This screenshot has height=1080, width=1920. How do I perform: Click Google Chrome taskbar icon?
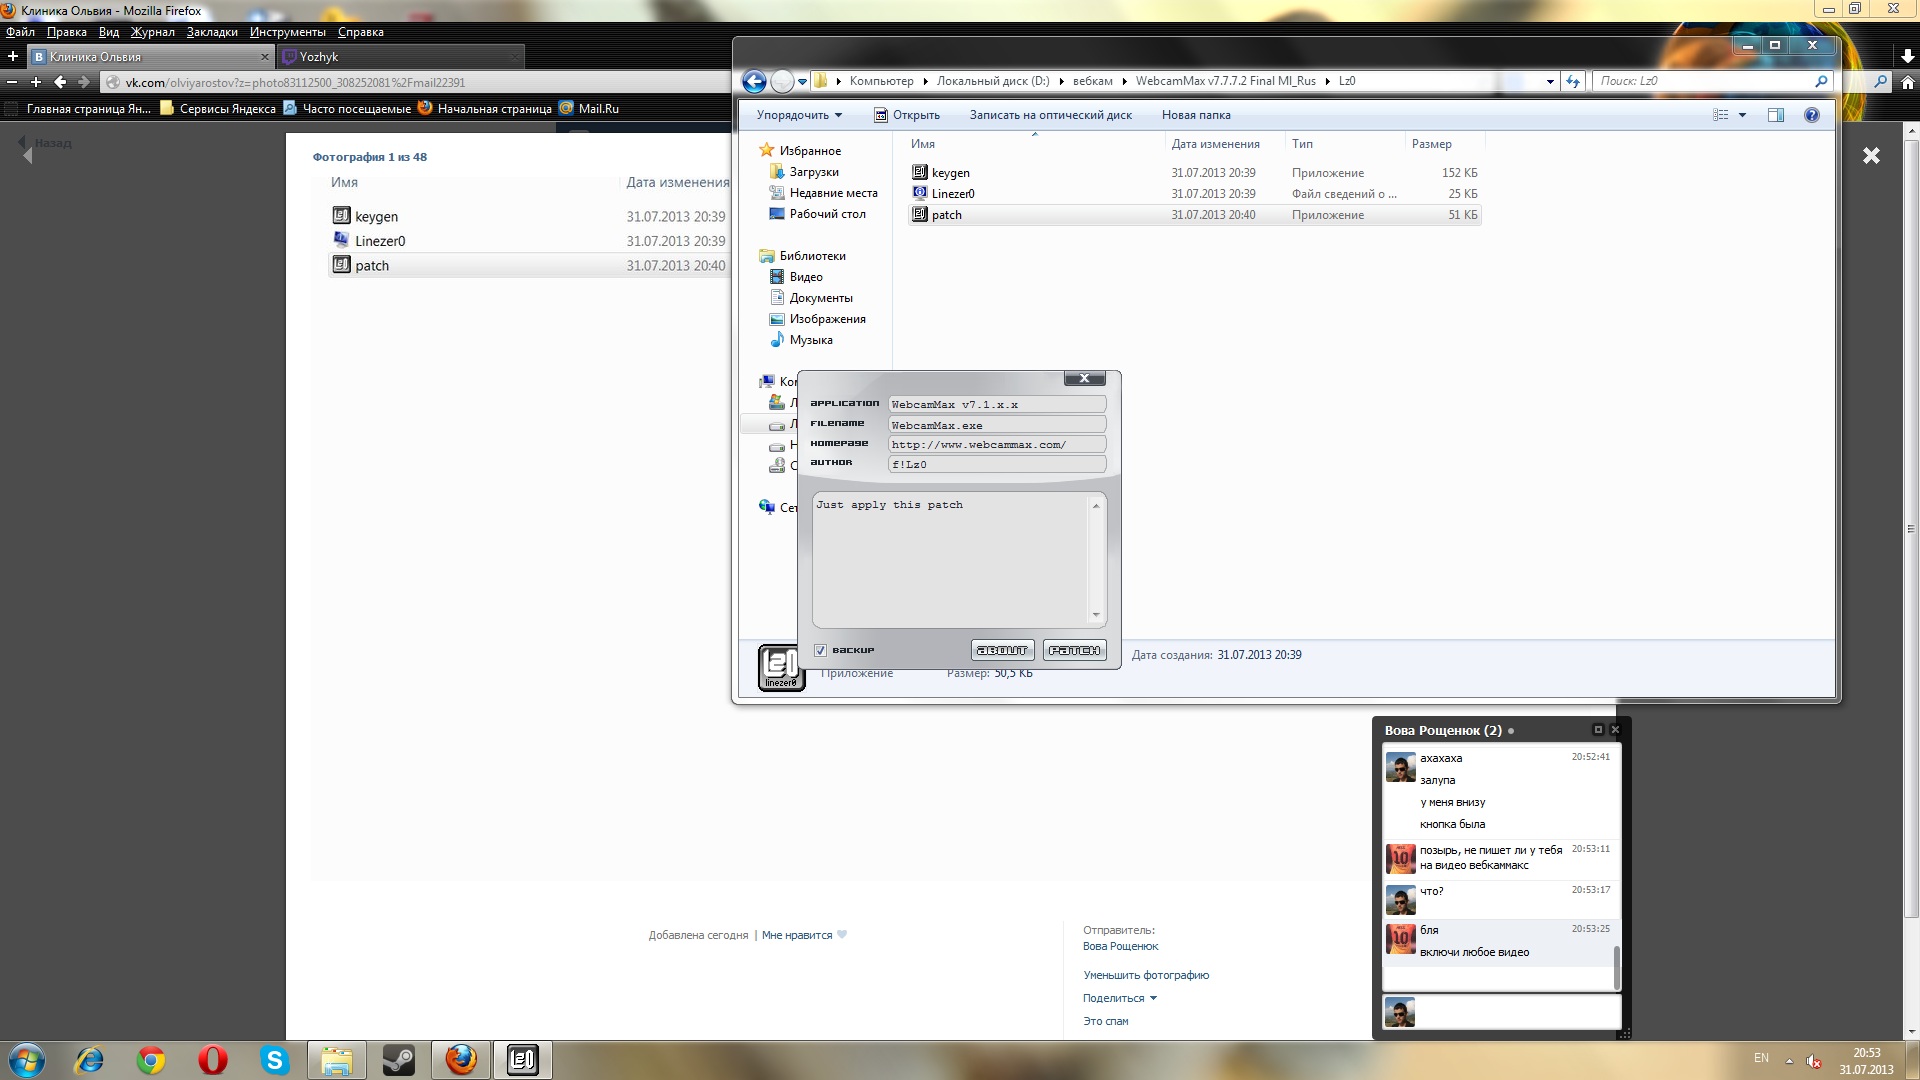tap(151, 1060)
